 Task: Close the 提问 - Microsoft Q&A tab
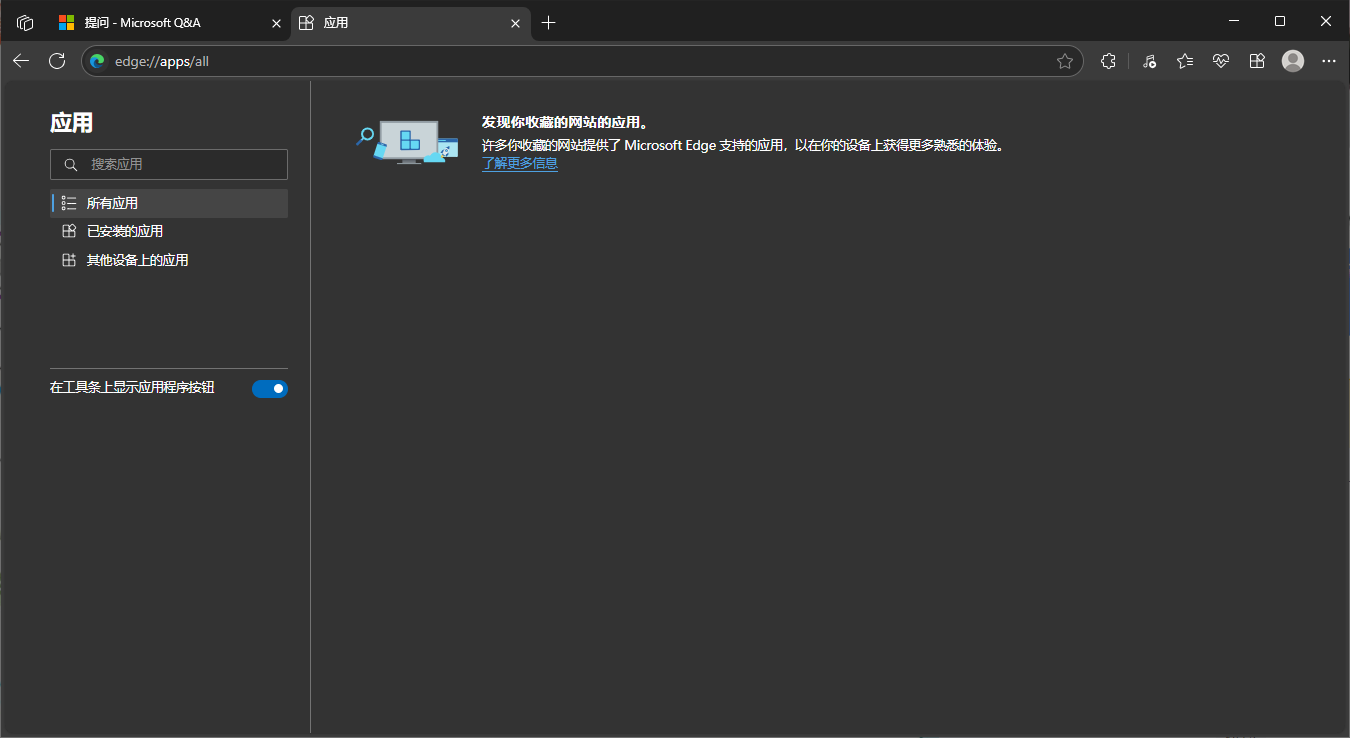click(276, 23)
